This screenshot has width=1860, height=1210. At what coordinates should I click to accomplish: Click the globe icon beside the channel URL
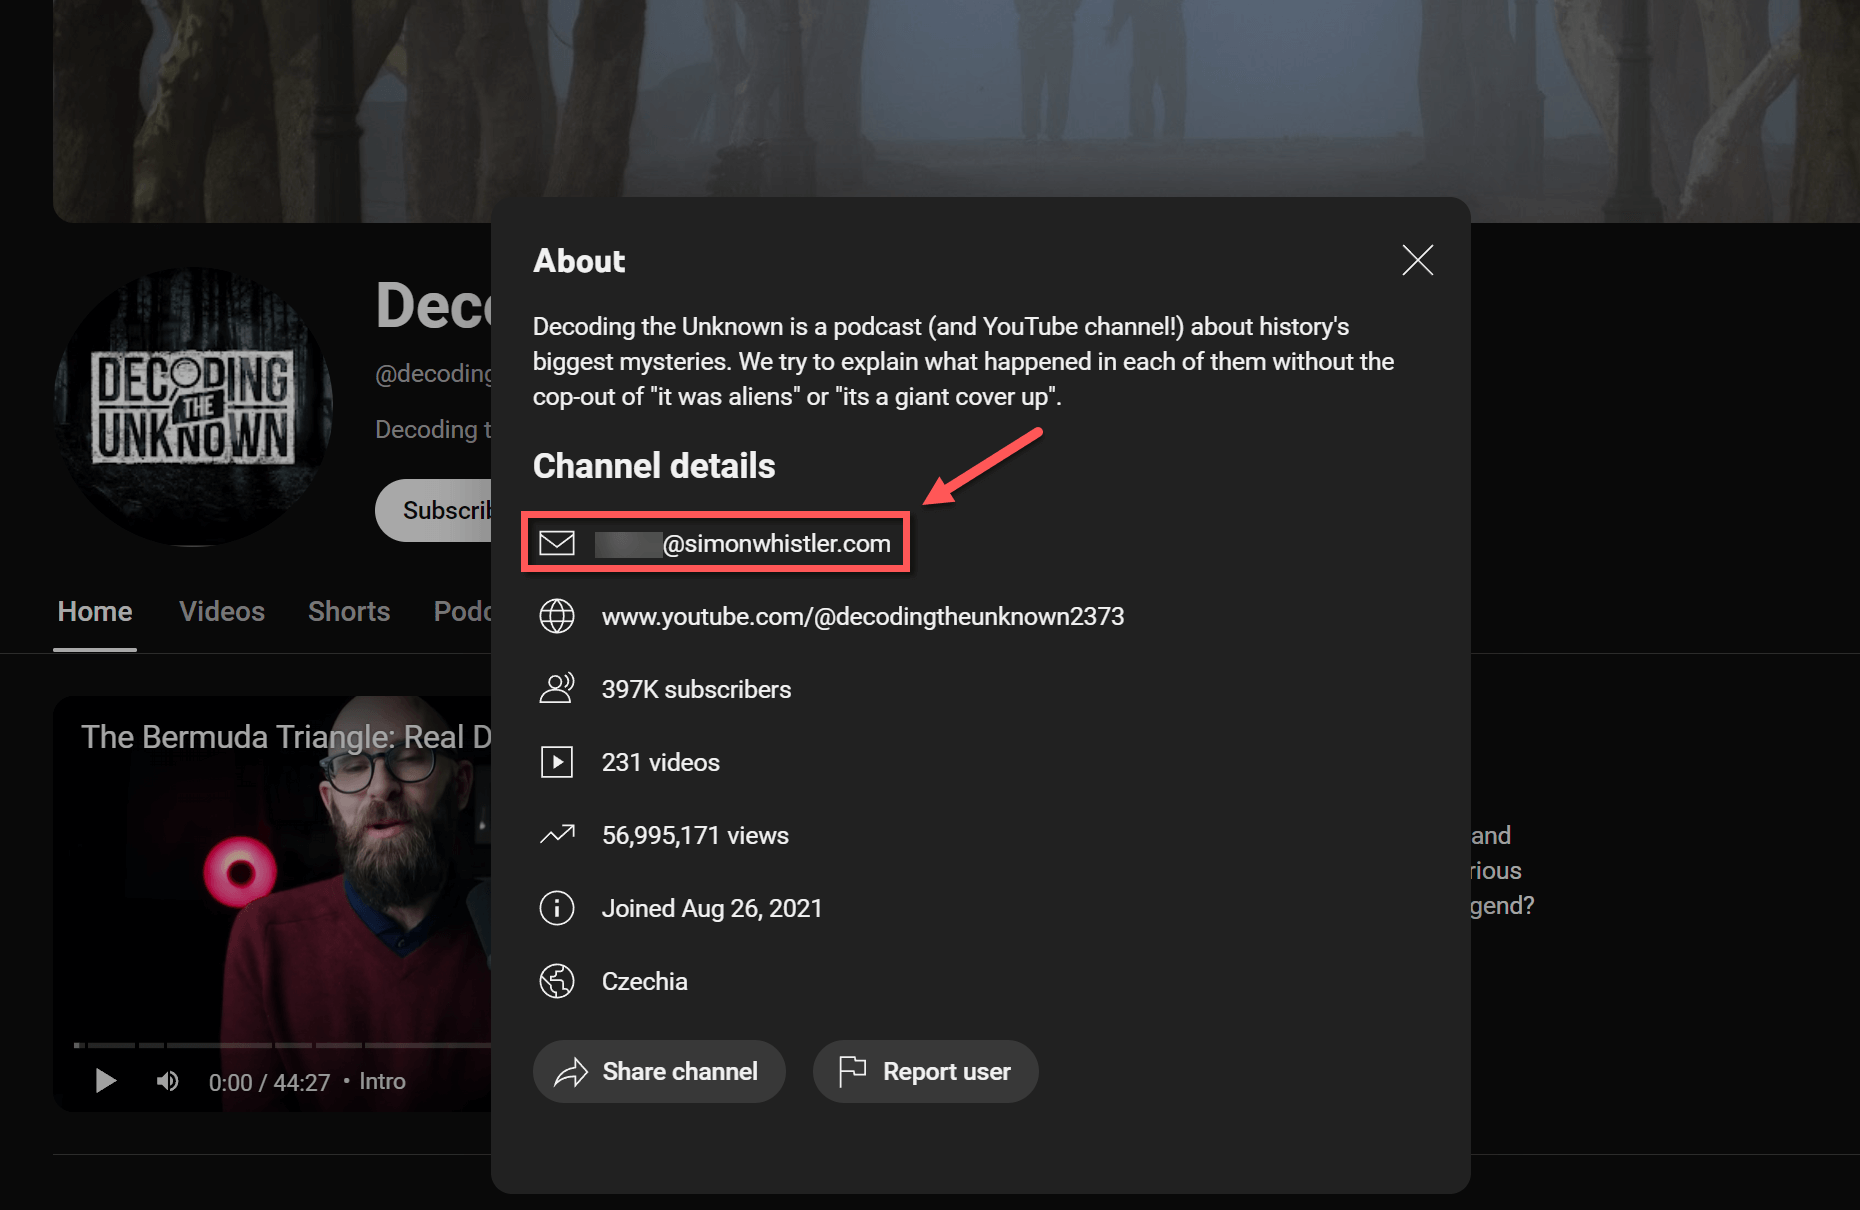click(x=557, y=616)
